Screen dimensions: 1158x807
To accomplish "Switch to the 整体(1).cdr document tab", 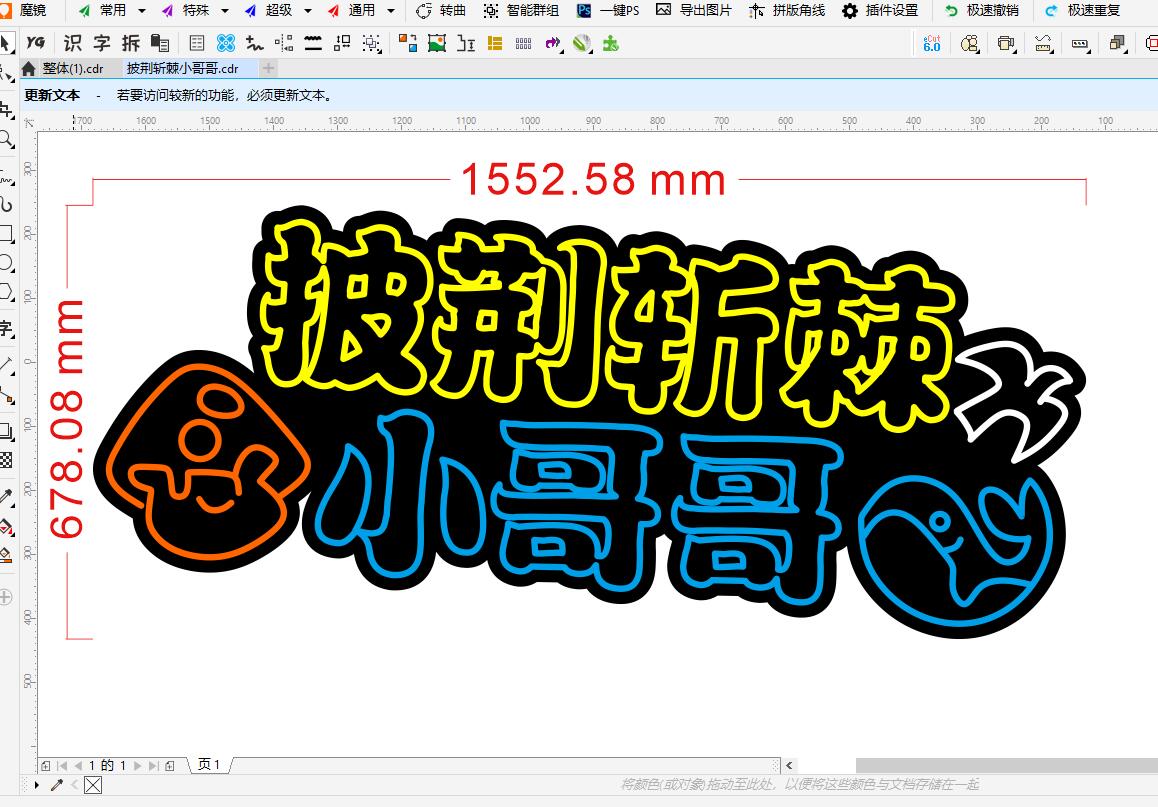I will click(x=72, y=69).
